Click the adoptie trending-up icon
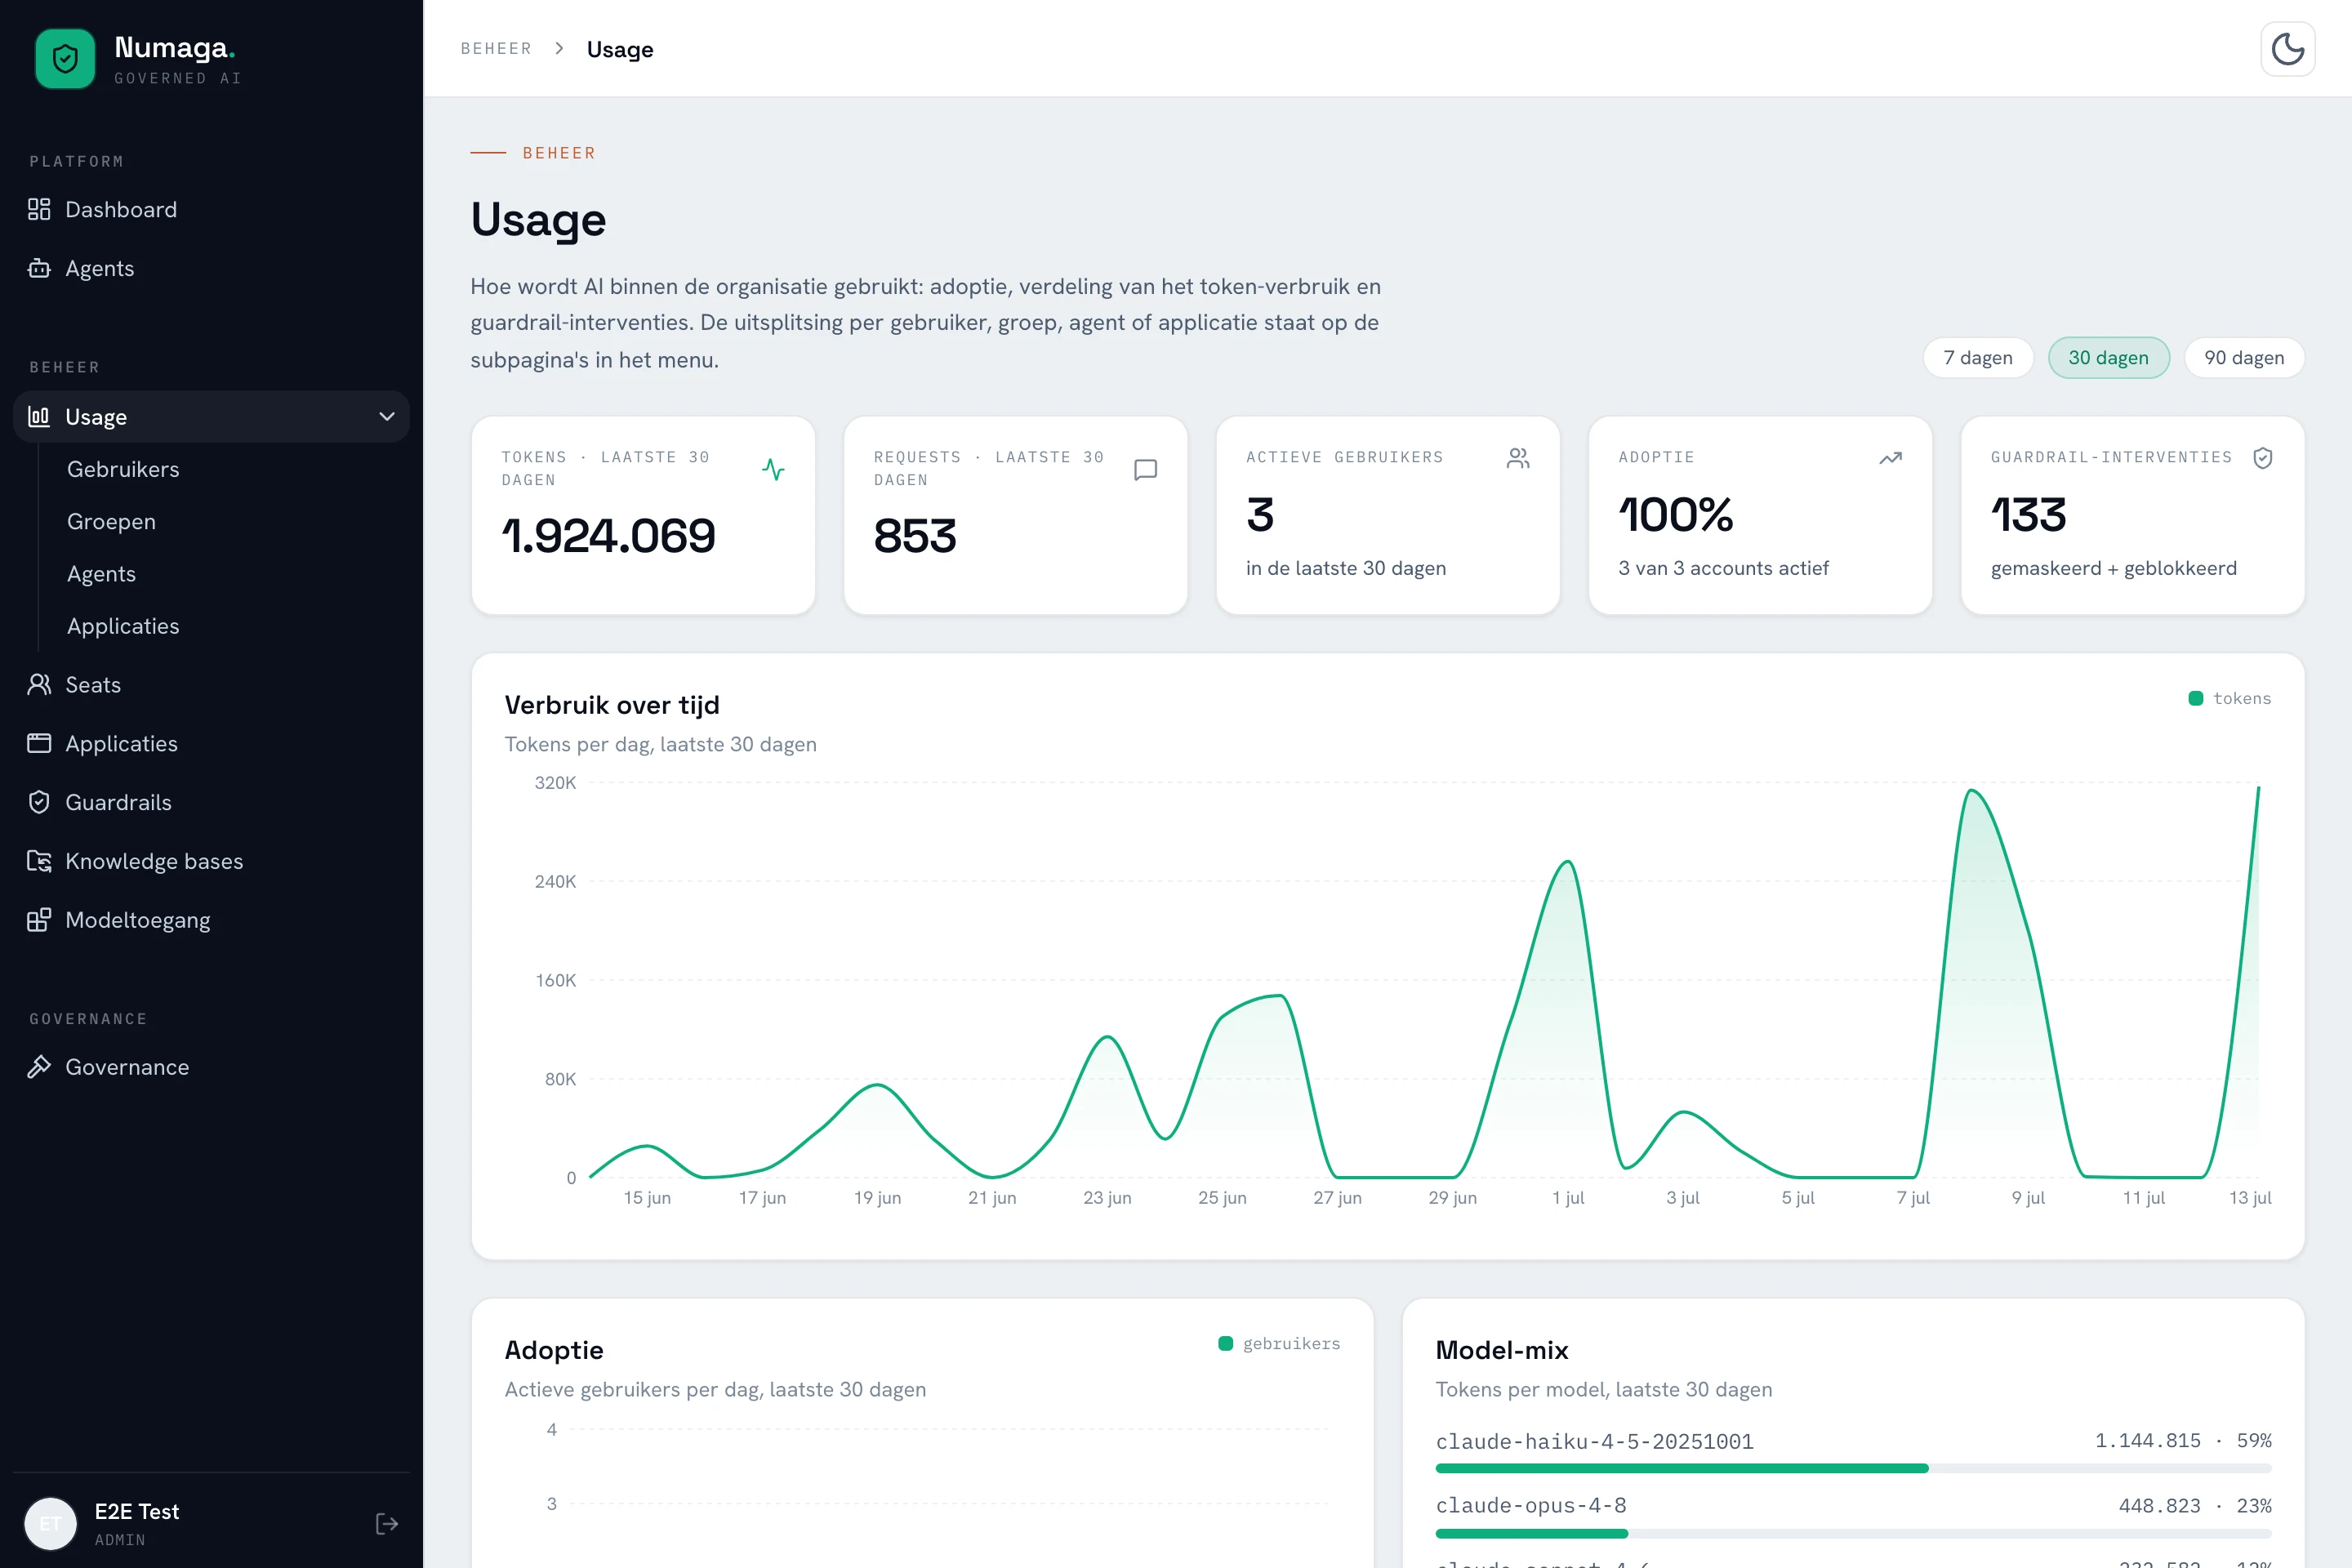This screenshot has height=1568, width=2352. [x=1890, y=458]
